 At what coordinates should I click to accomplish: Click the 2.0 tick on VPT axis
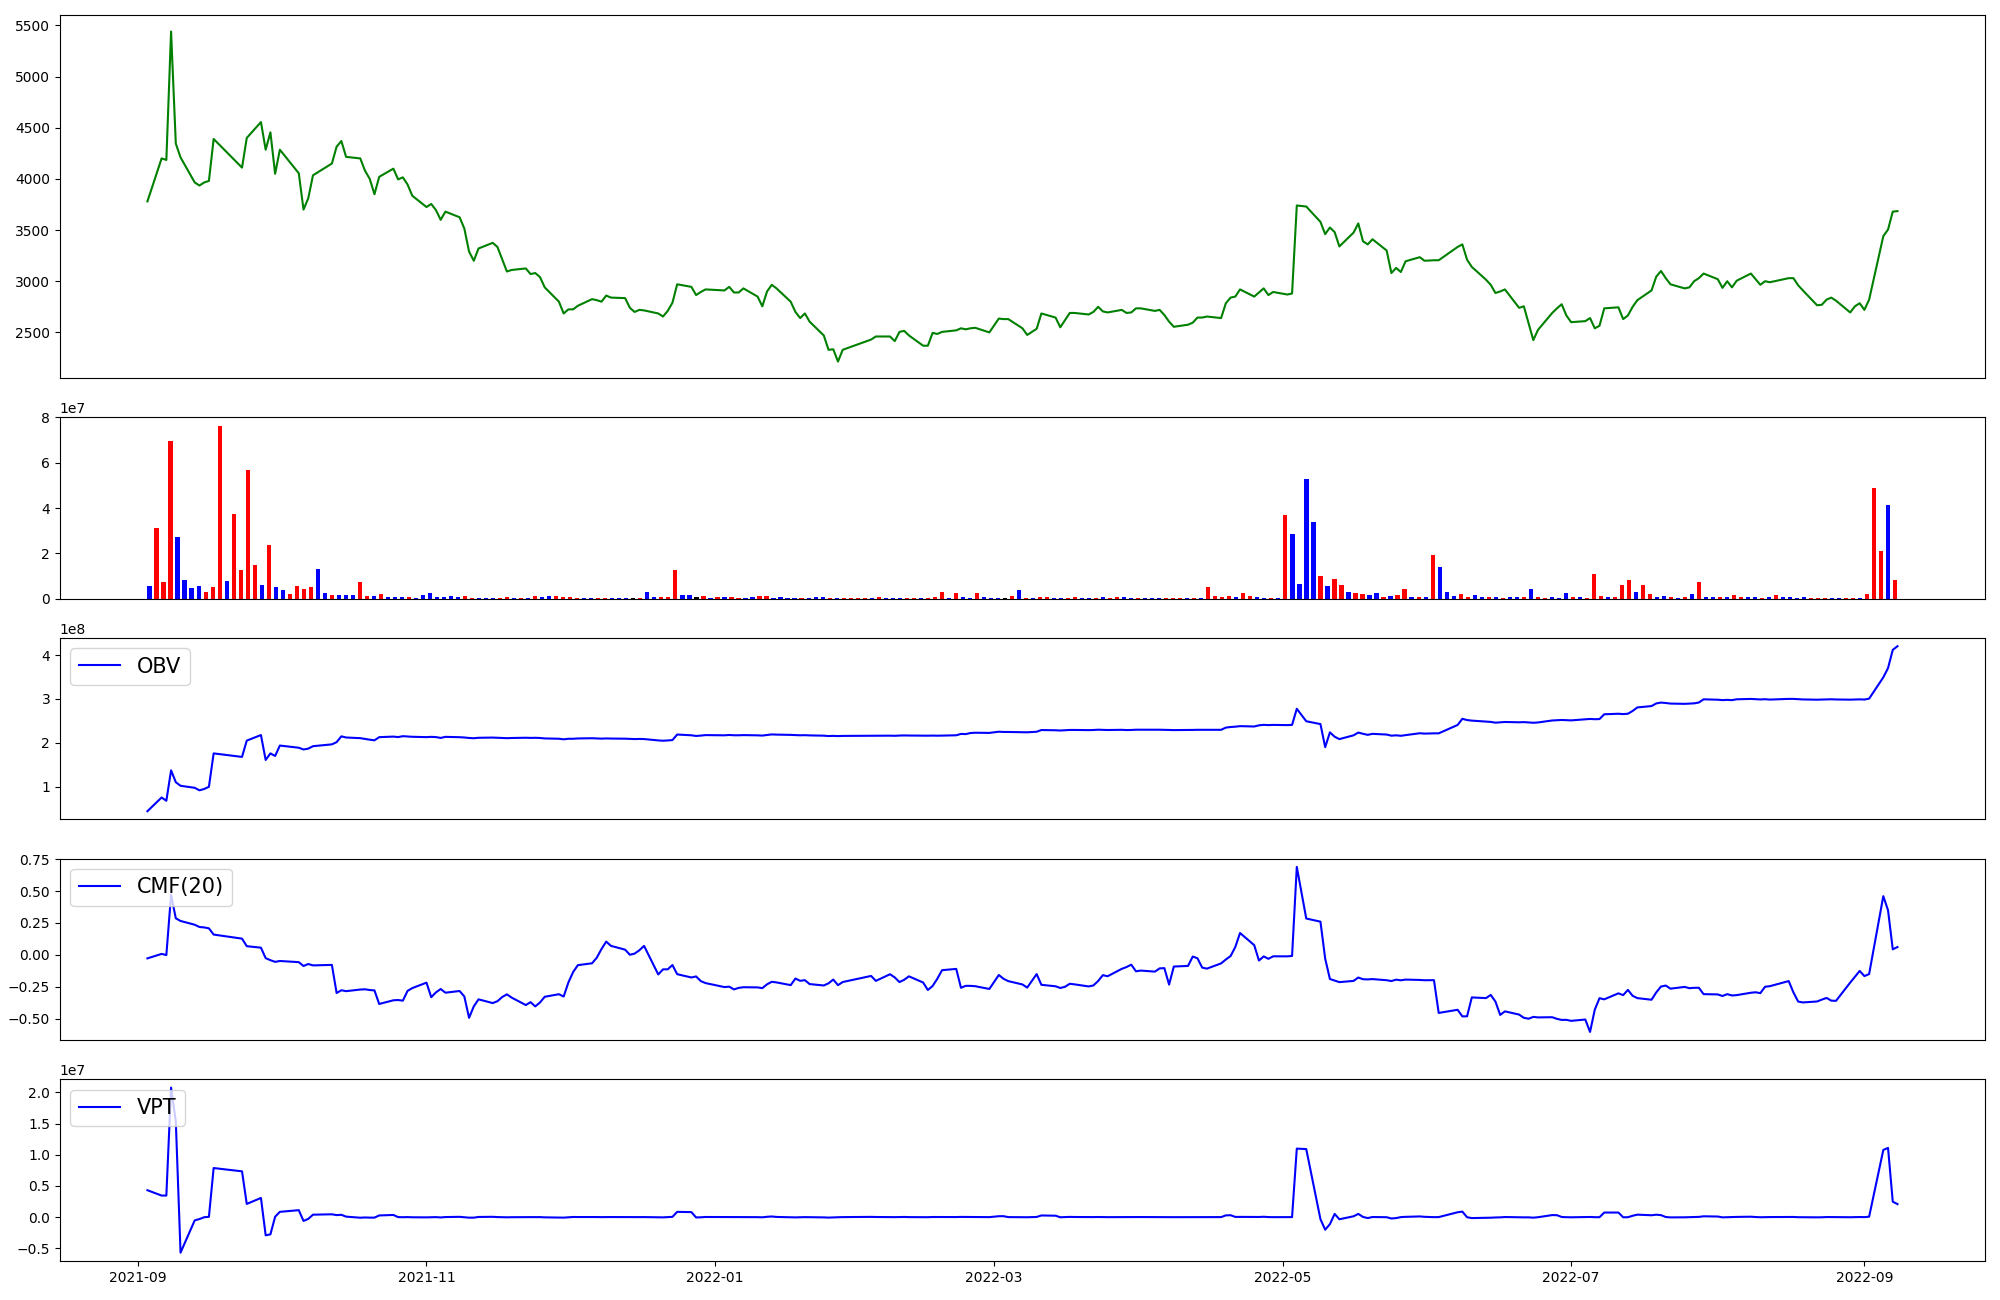coord(39,1093)
